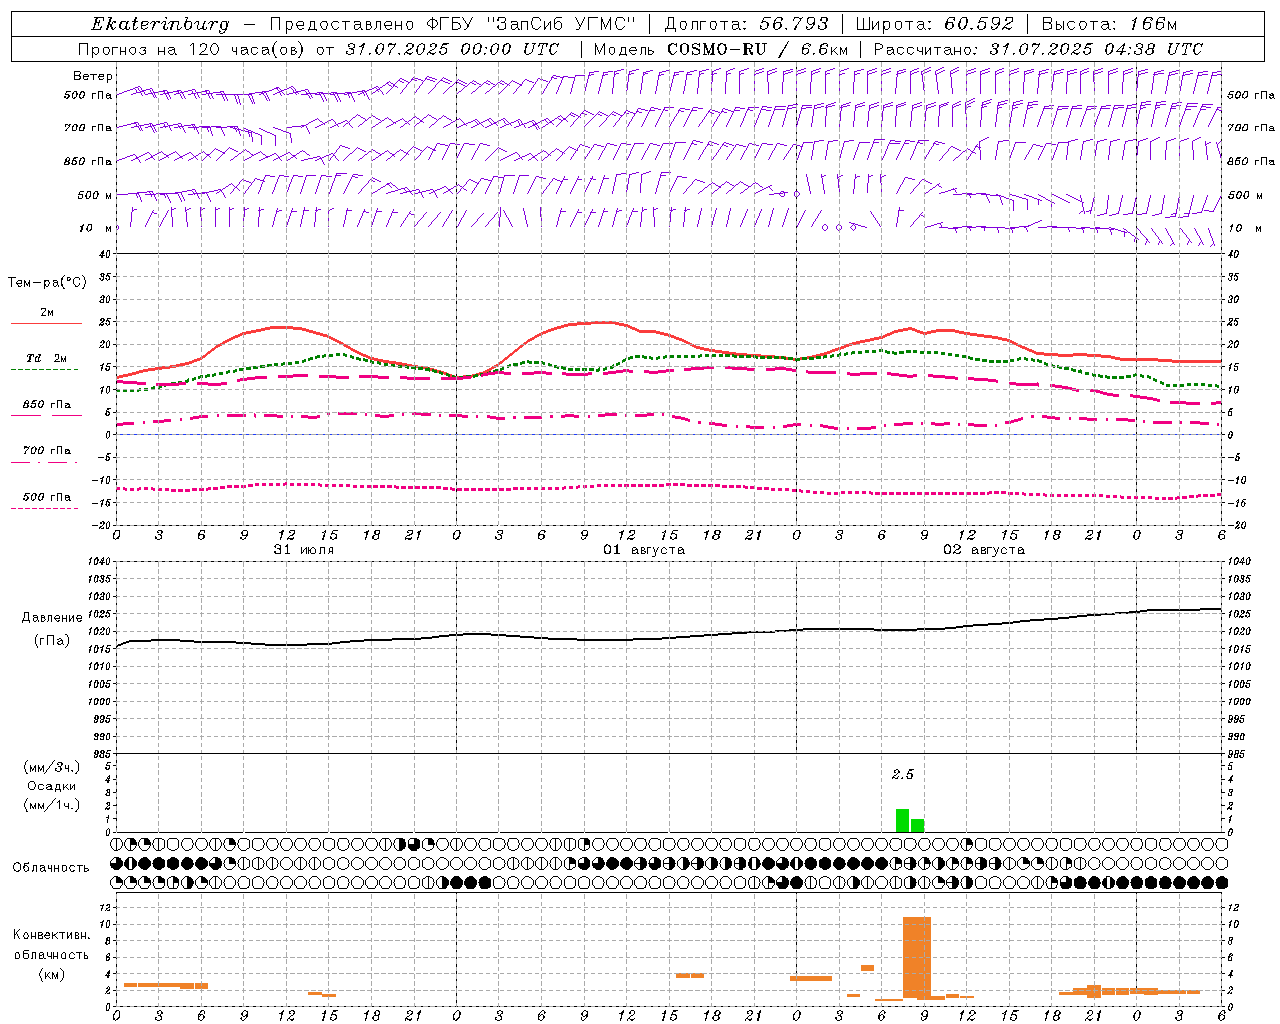The width and height of the screenshot is (1280, 1024).
Task: Click the 31 июля date label
Action: (304, 550)
